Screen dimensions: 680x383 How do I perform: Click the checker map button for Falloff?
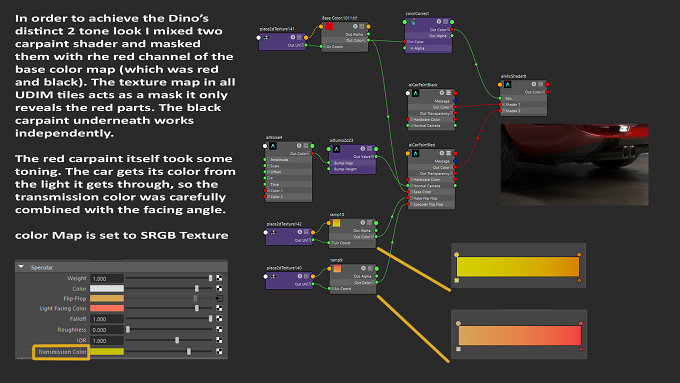219,318
